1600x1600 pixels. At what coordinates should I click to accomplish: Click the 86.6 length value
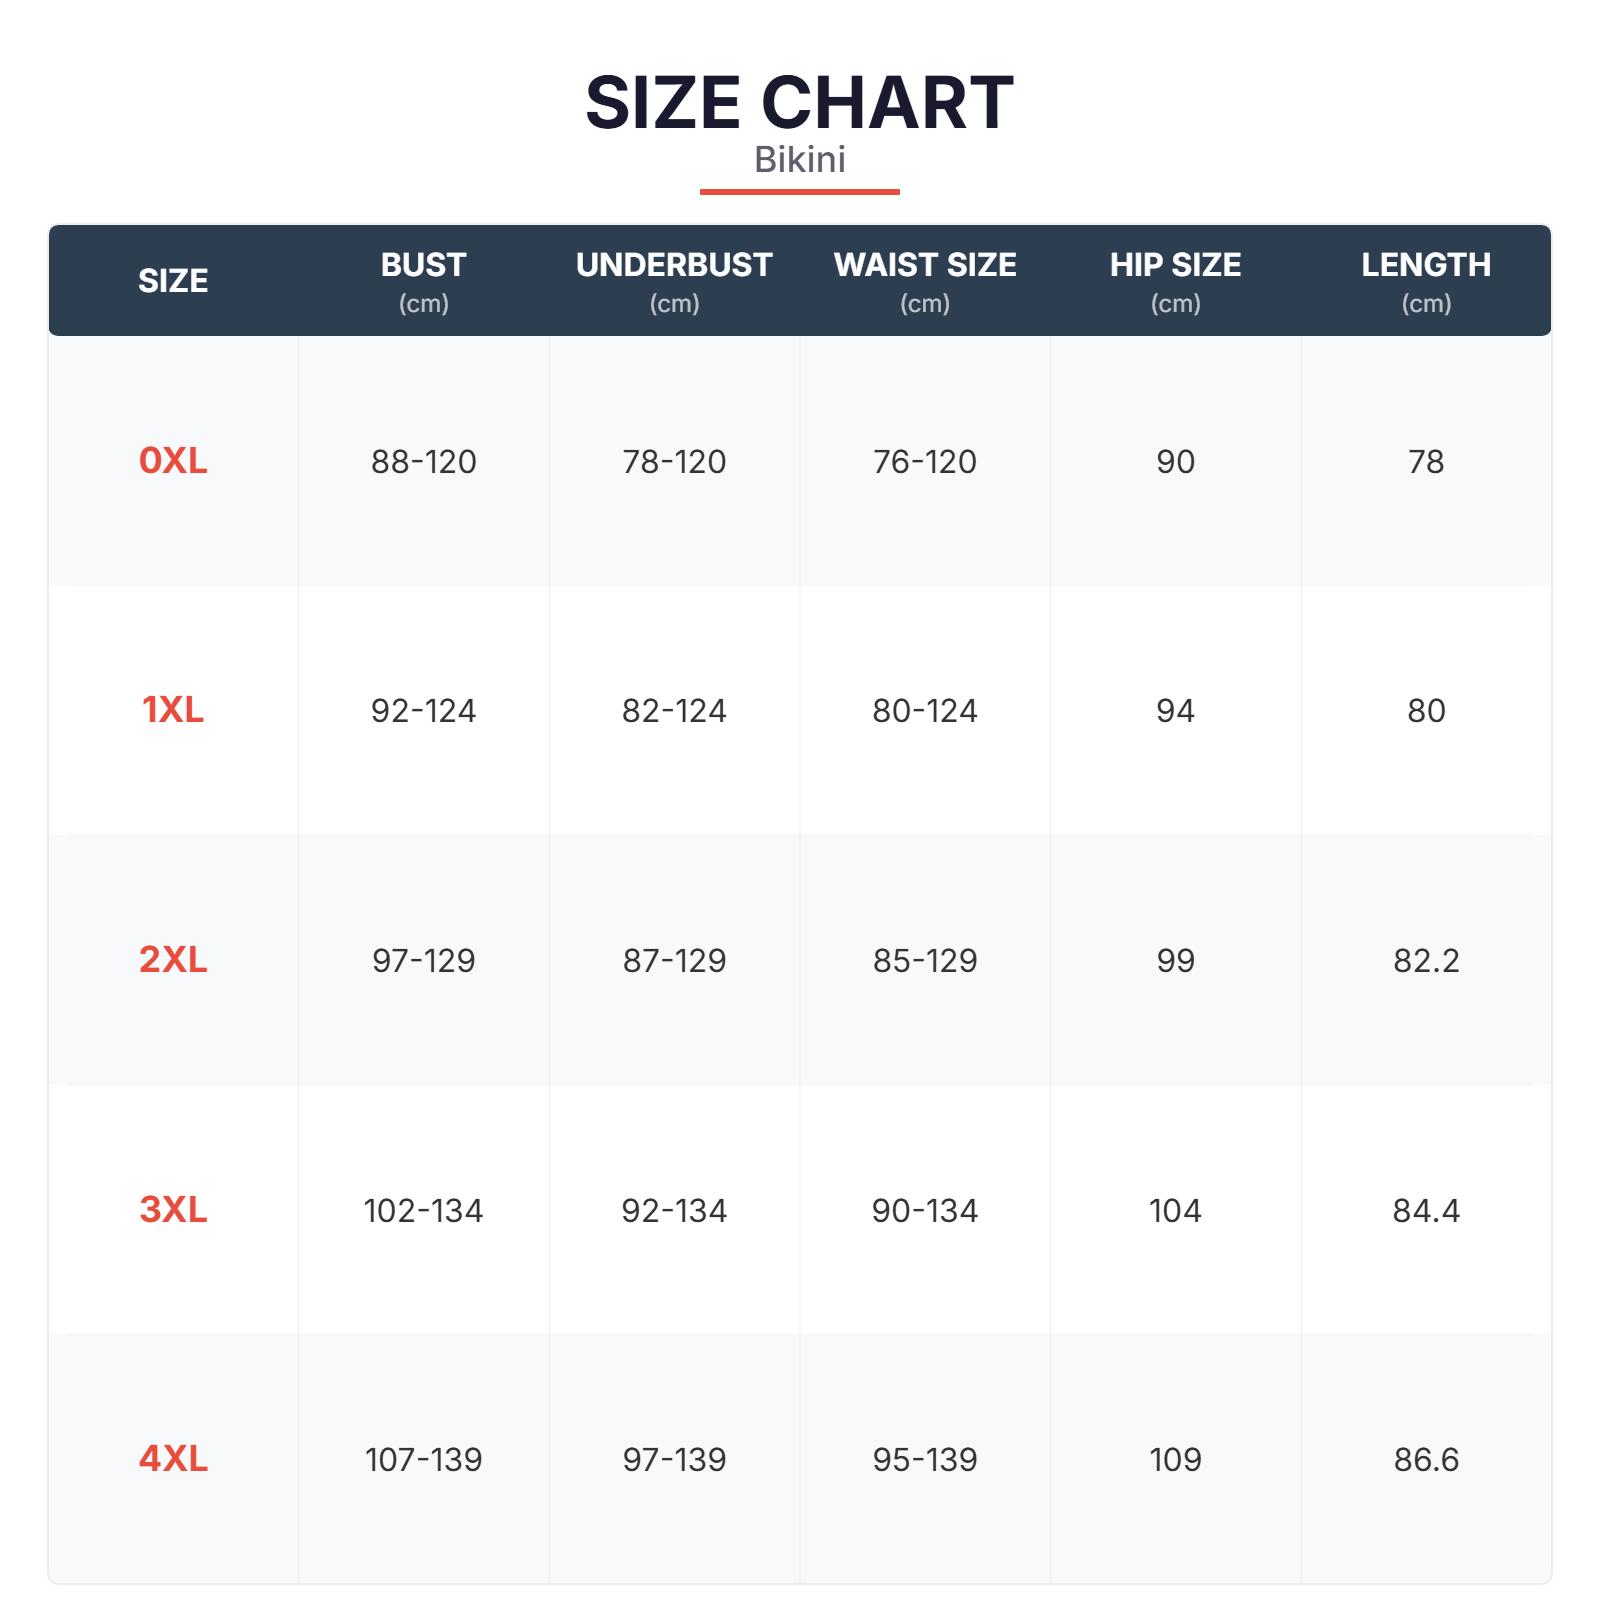pos(1426,1460)
